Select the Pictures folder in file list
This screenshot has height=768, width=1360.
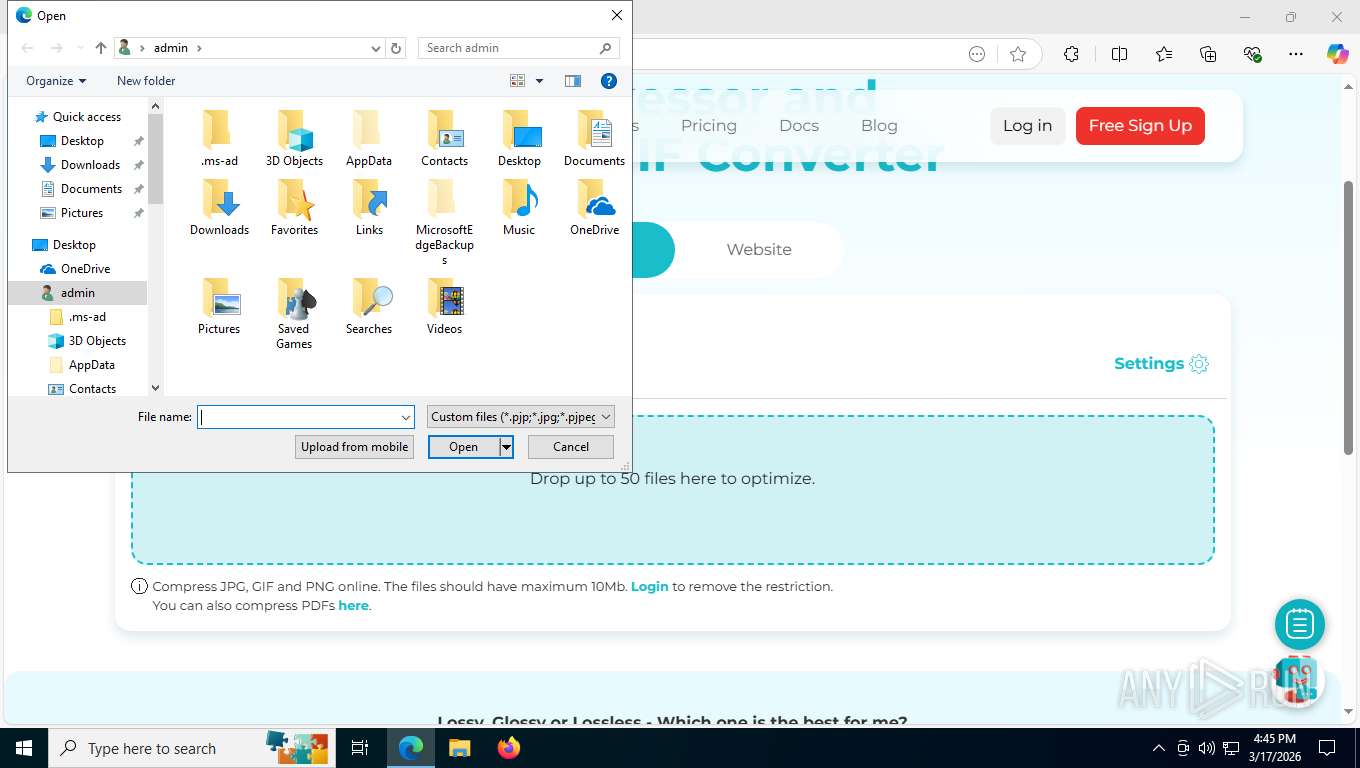[219, 306]
